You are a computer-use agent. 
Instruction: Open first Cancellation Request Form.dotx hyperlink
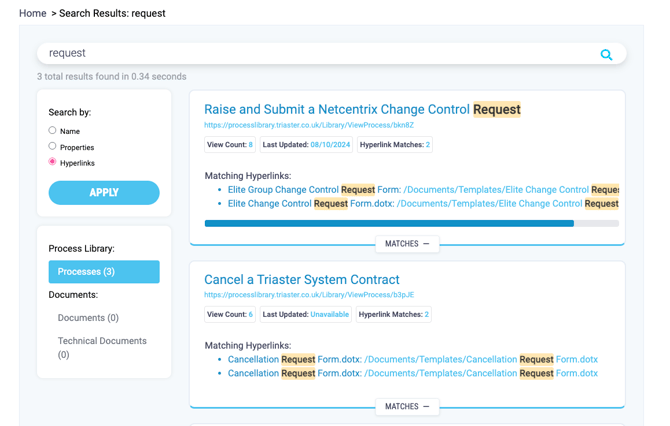tap(294, 359)
